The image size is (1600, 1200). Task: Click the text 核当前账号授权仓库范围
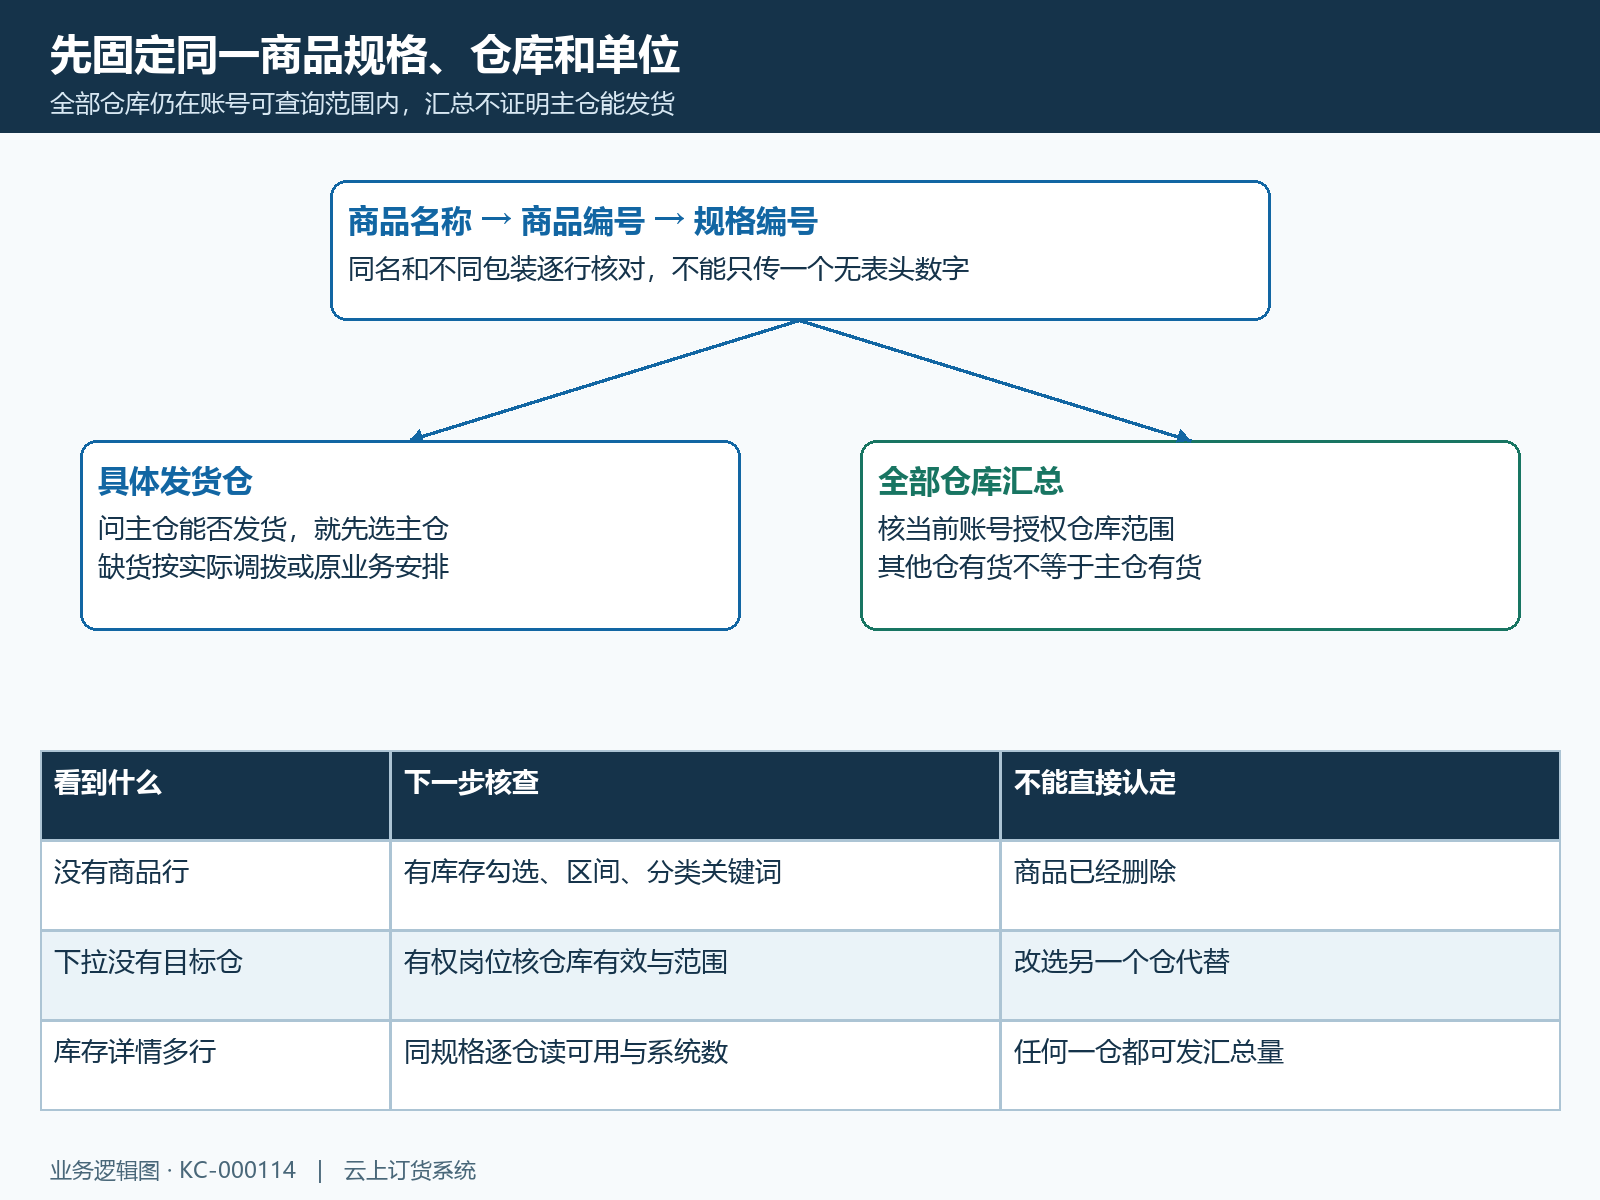[x=1026, y=529]
